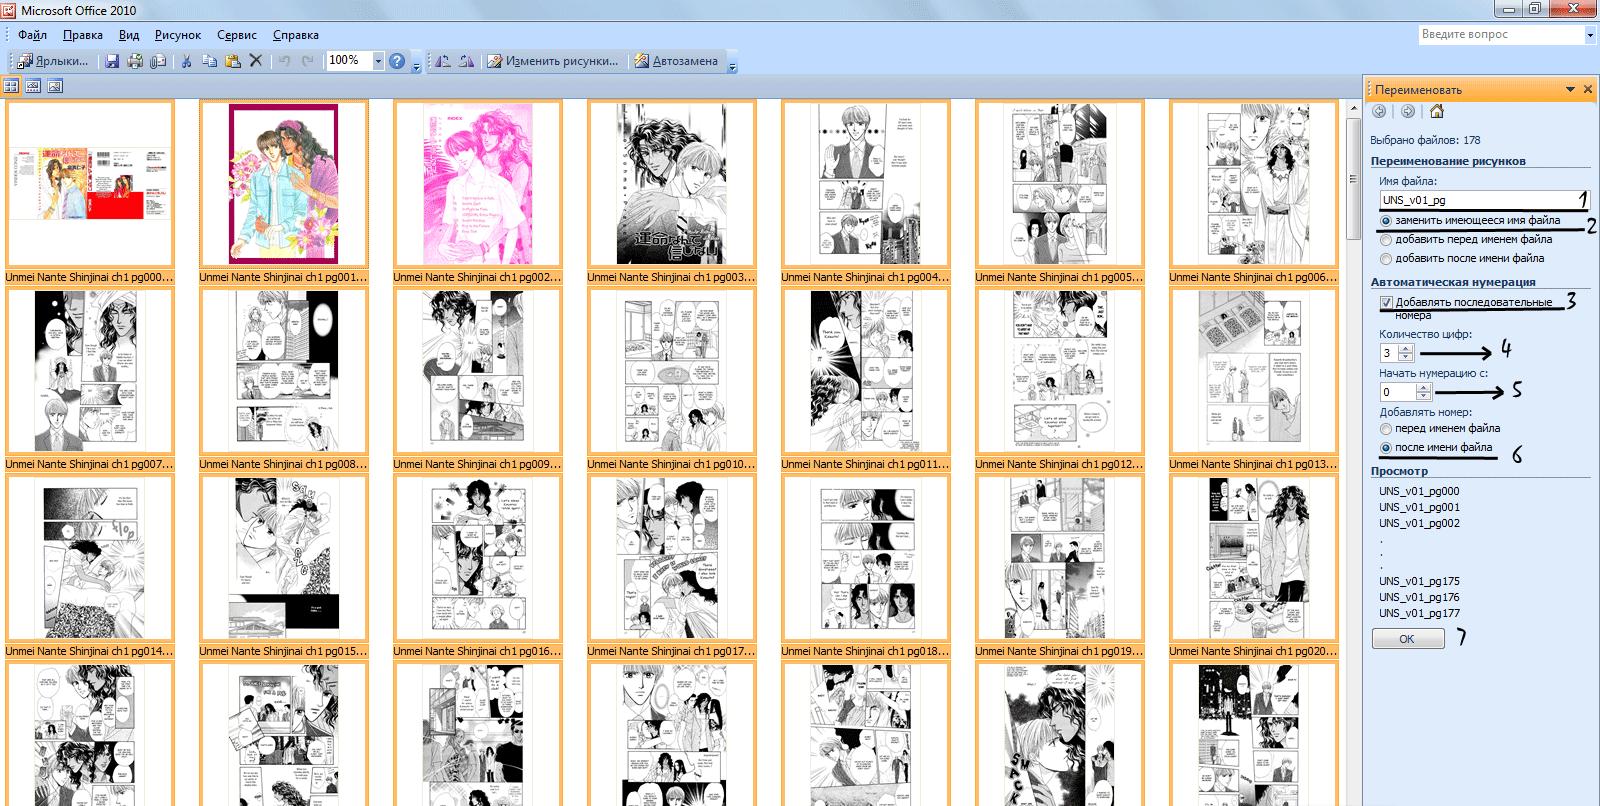Click the Delete (X) toolbar icon

point(256,61)
